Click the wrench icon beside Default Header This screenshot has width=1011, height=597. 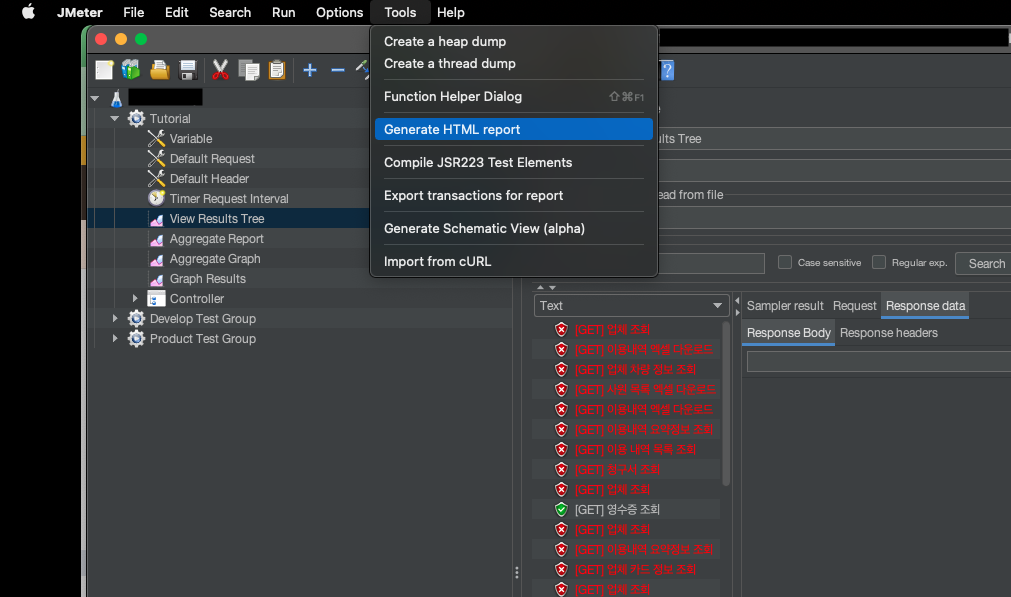156,179
